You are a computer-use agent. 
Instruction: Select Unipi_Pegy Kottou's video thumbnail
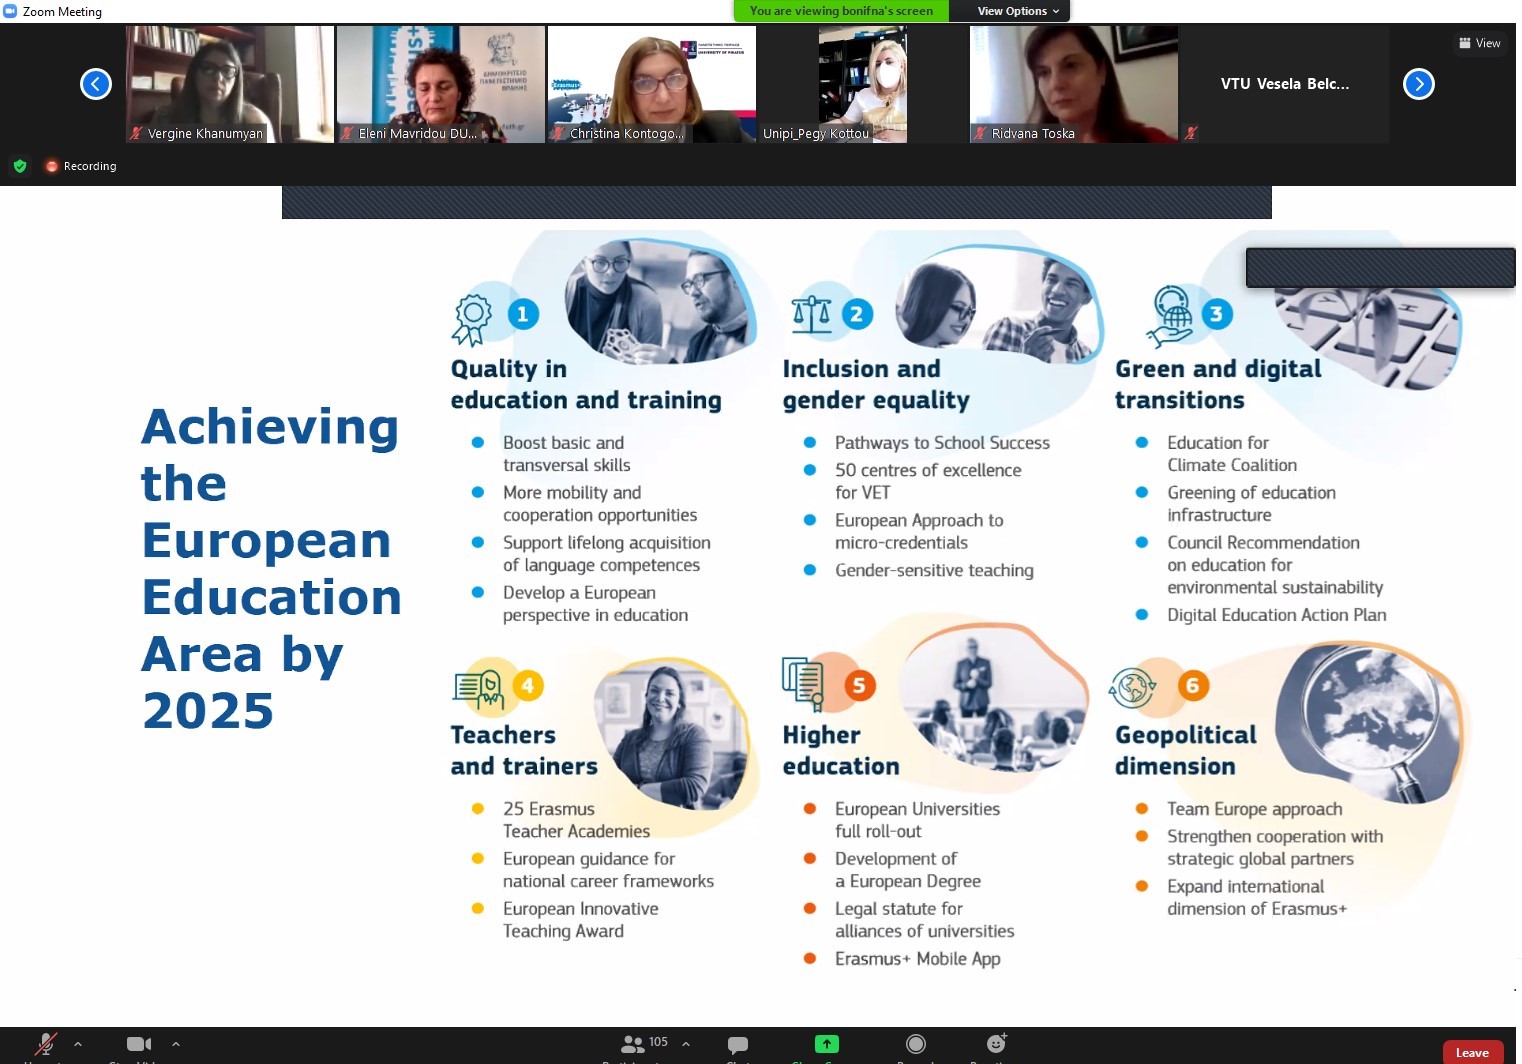coord(863,84)
